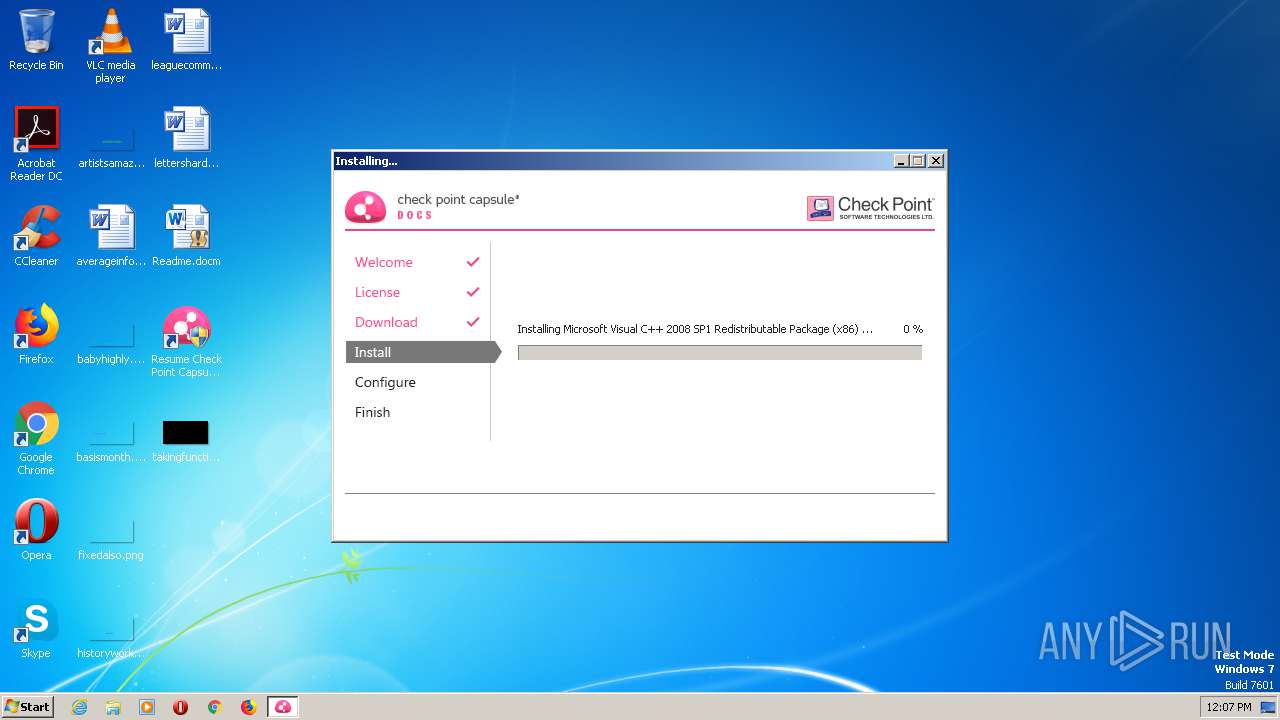Select the highlighted Install step
This screenshot has width=1280, height=720.
tap(422, 352)
